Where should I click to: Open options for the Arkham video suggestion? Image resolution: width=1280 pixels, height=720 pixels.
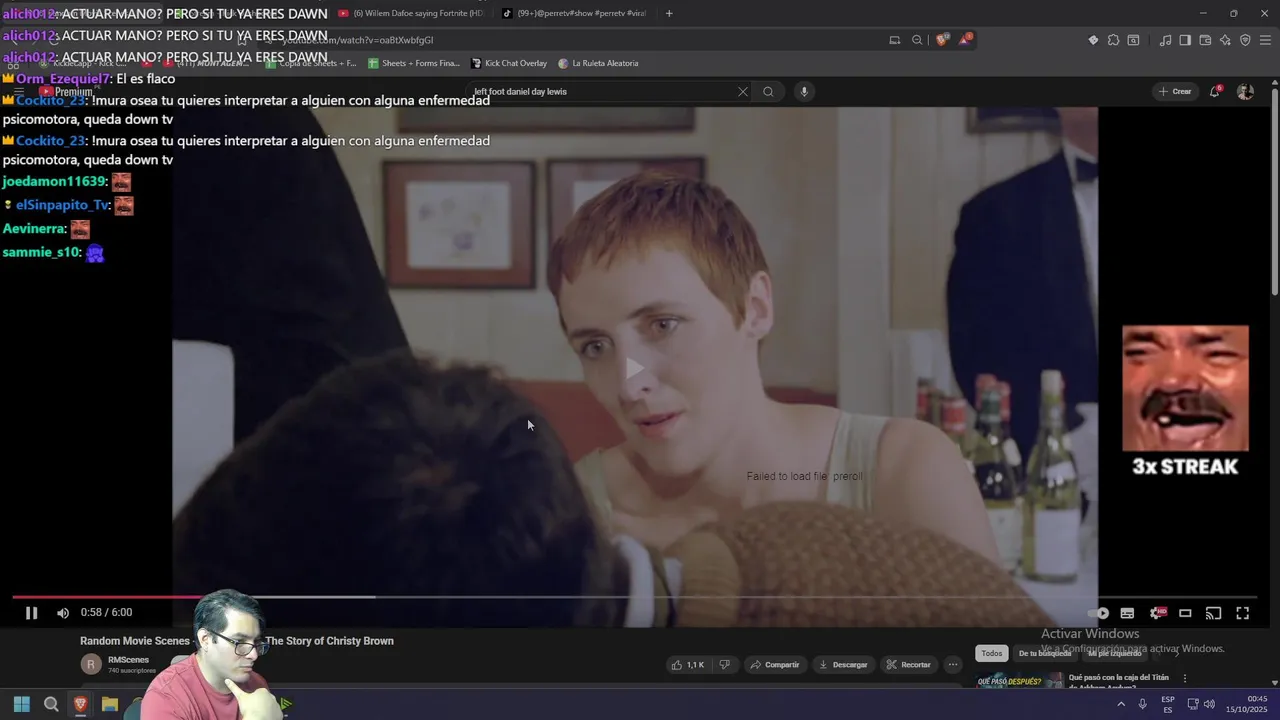(x=1185, y=678)
